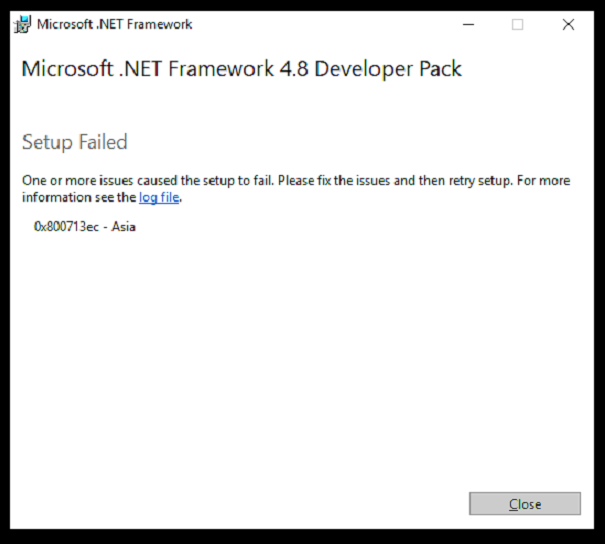The width and height of the screenshot is (605, 544).
Task: Click the "0x800713ec" error code
Action: click(66, 226)
